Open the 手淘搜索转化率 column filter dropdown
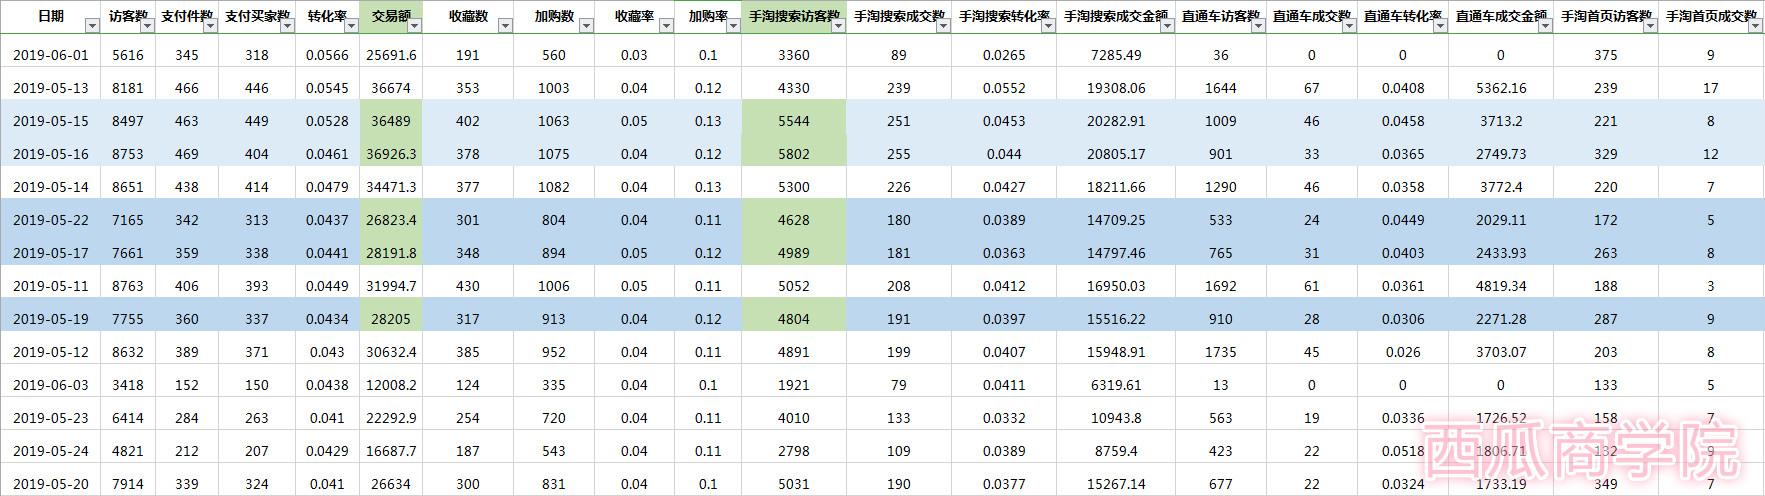The image size is (1765, 496). pyautogui.click(x=1048, y=26)
